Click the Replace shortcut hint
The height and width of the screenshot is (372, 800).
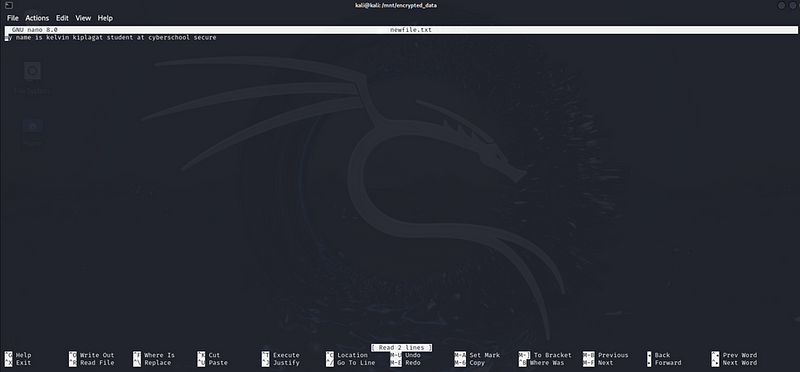click(x=157, y=363)
